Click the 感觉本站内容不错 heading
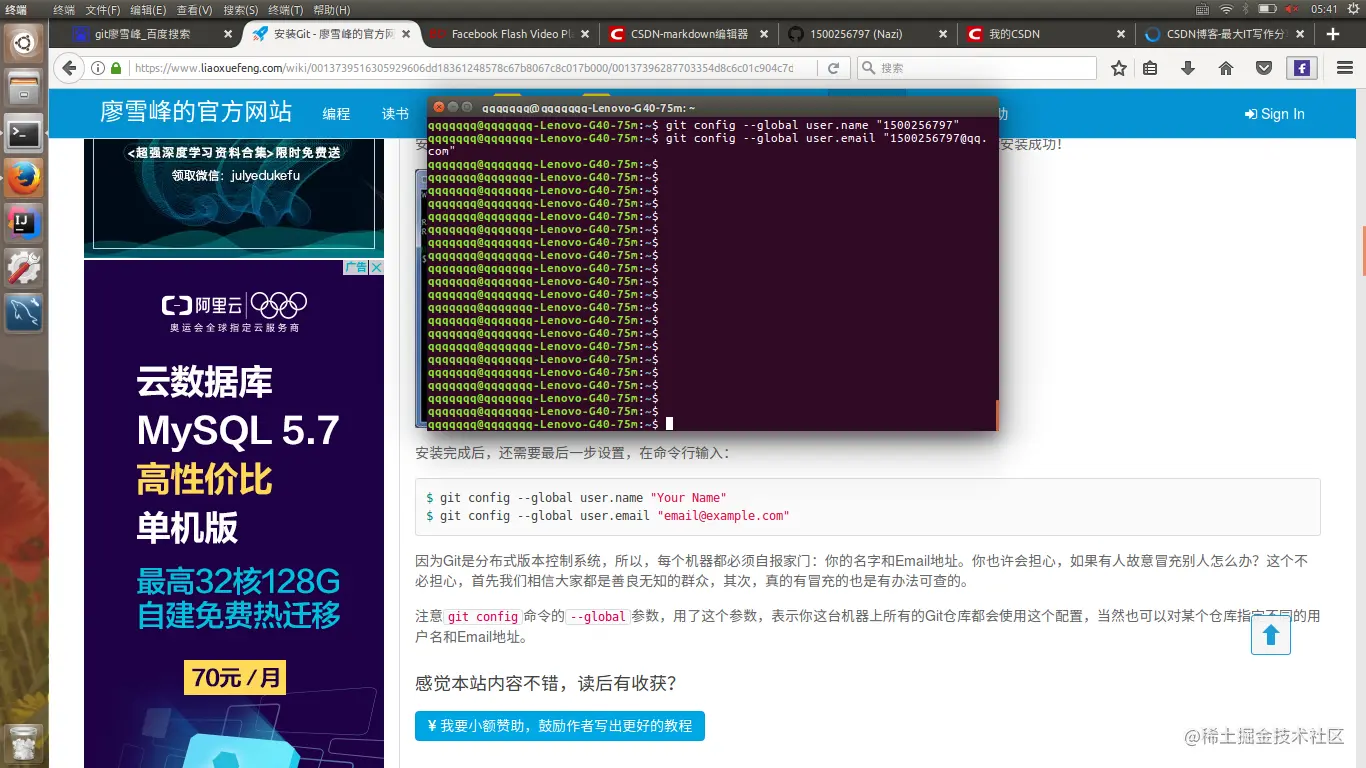The image size is (1366, 768). 546,684
